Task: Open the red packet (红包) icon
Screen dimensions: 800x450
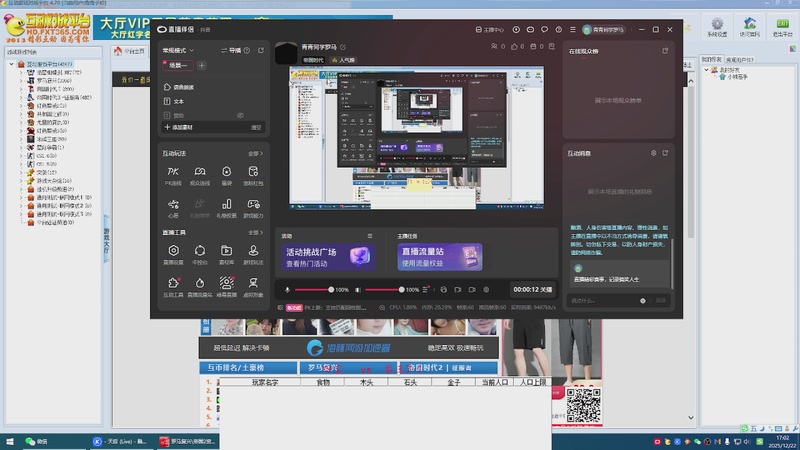Action: pyautogui.click(x=253, y=176)
